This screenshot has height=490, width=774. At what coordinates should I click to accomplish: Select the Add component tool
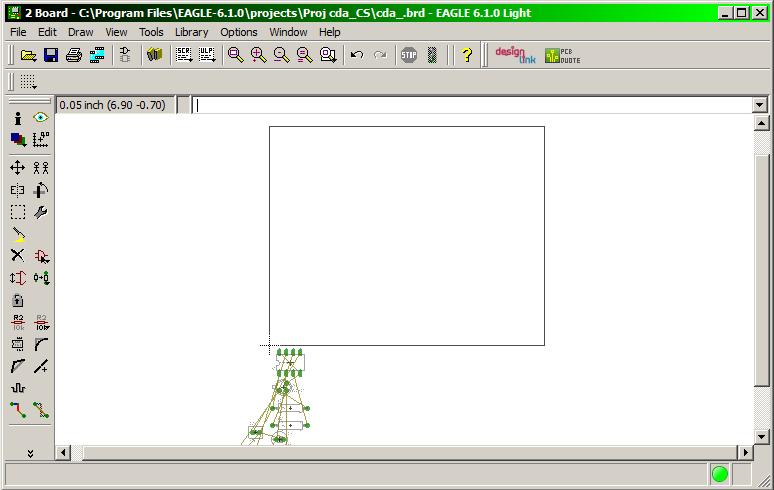click(40, 256)
